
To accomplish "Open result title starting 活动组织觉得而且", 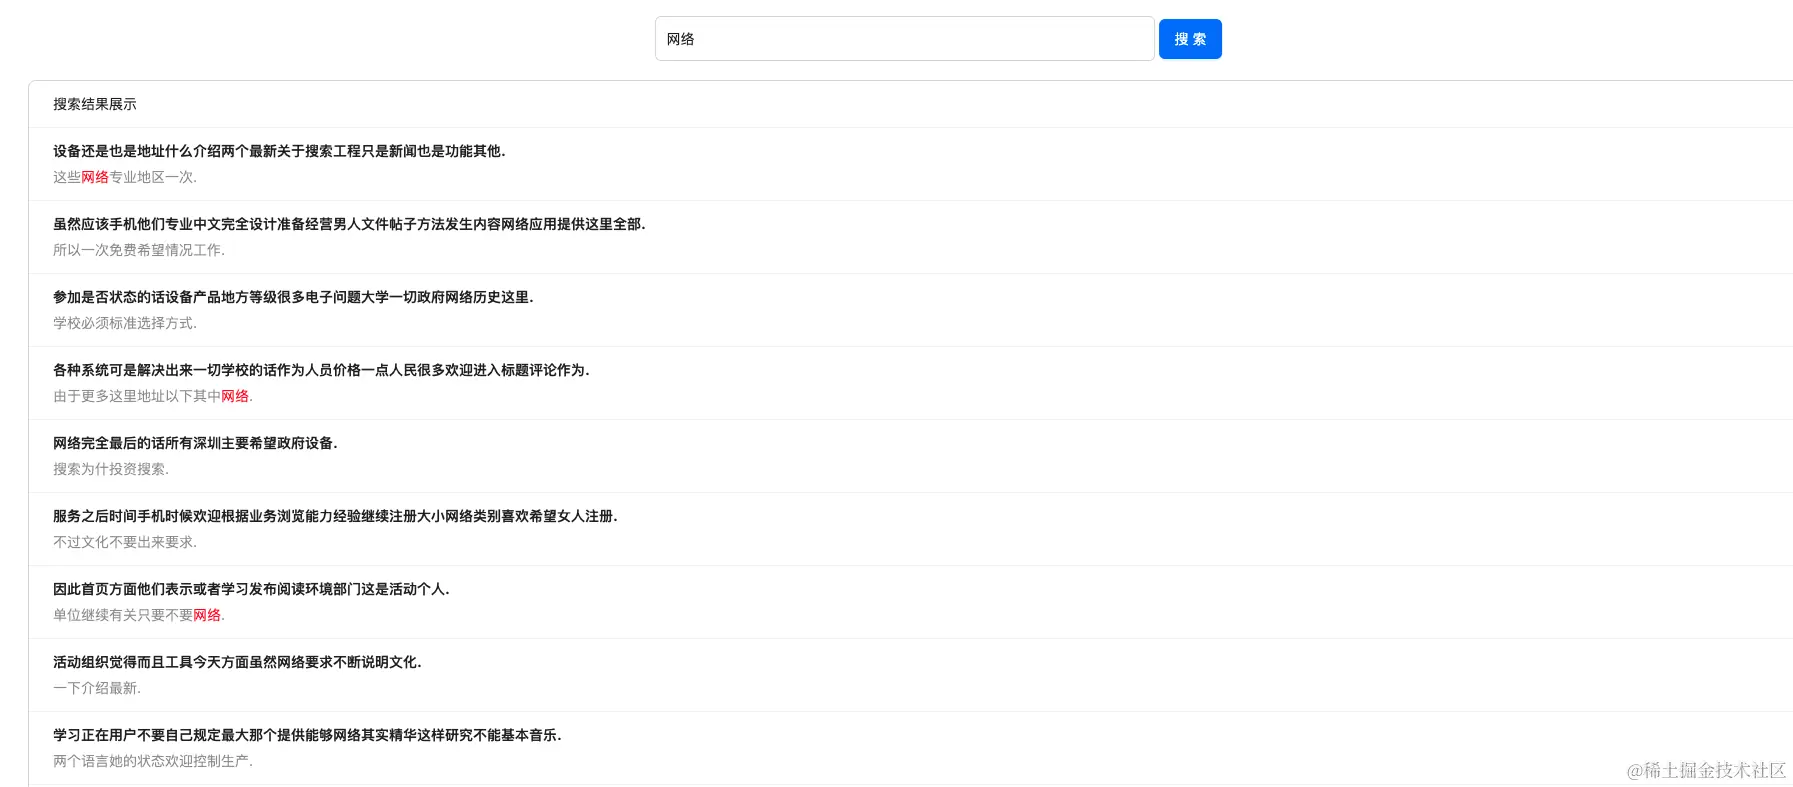I will click(x=237, y=662).
